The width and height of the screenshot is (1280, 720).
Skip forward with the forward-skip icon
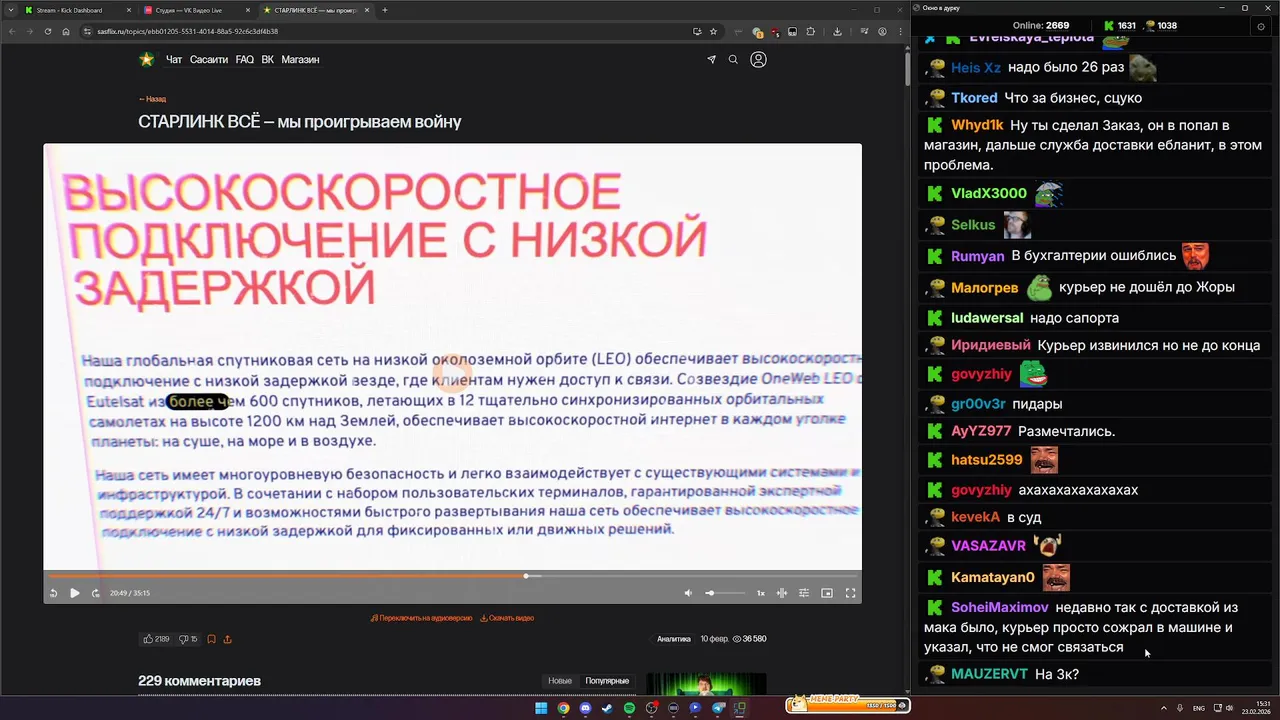click(95, 593)
